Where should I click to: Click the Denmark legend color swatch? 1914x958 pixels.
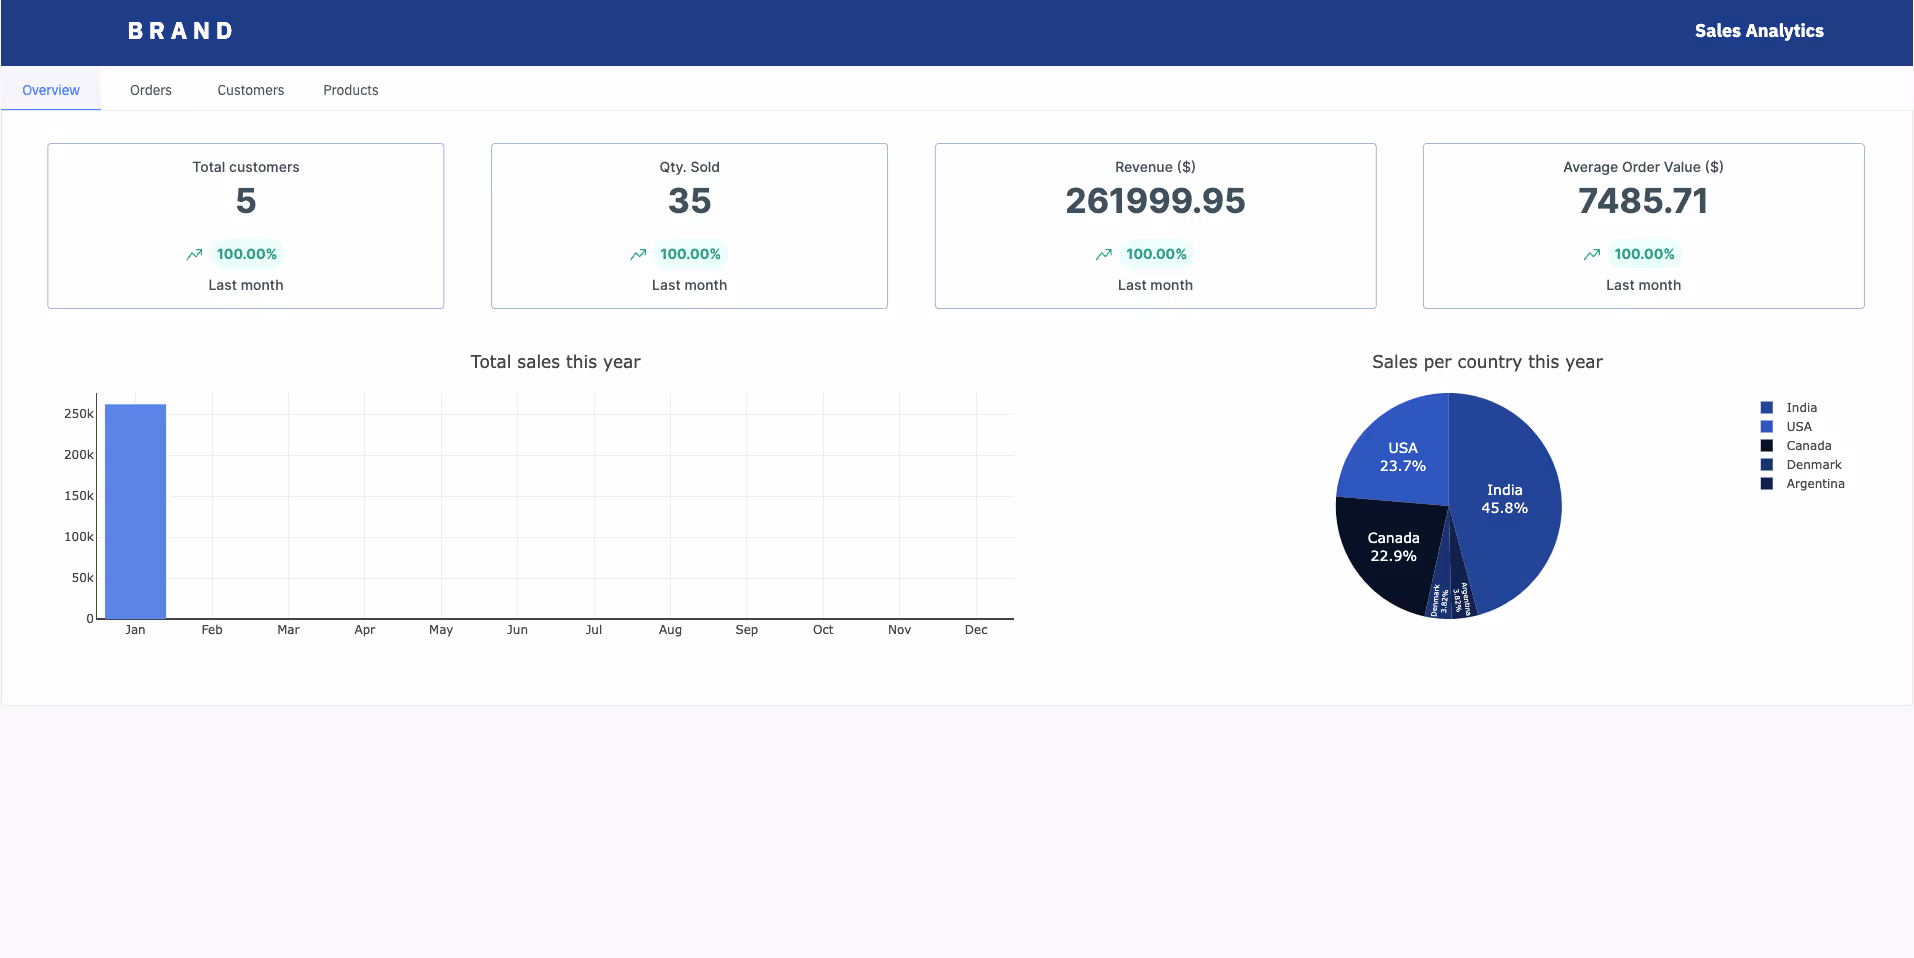point(1767,465)
